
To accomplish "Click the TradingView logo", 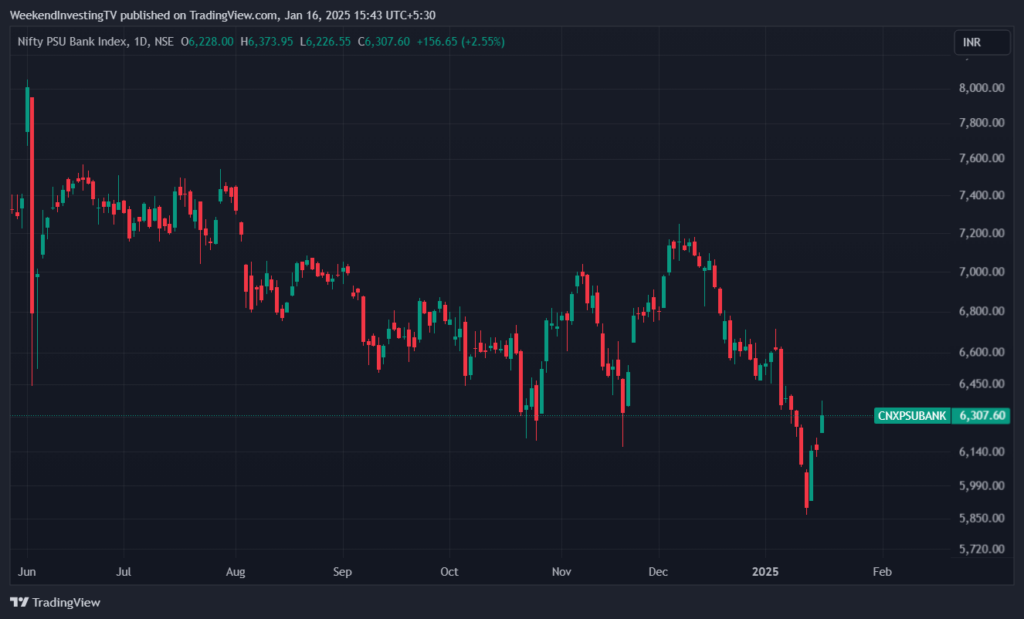I will pos(56,602).
